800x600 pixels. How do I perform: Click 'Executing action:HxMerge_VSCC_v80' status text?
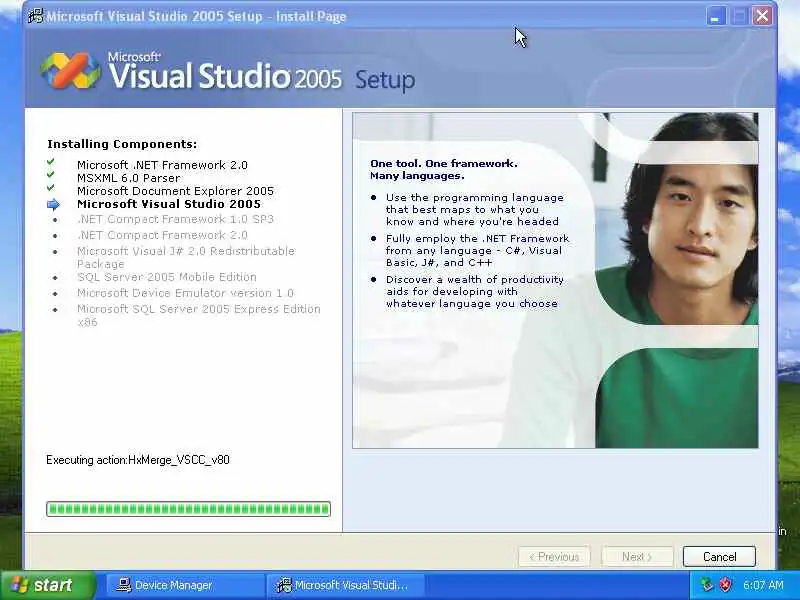[x=138, y=460]
